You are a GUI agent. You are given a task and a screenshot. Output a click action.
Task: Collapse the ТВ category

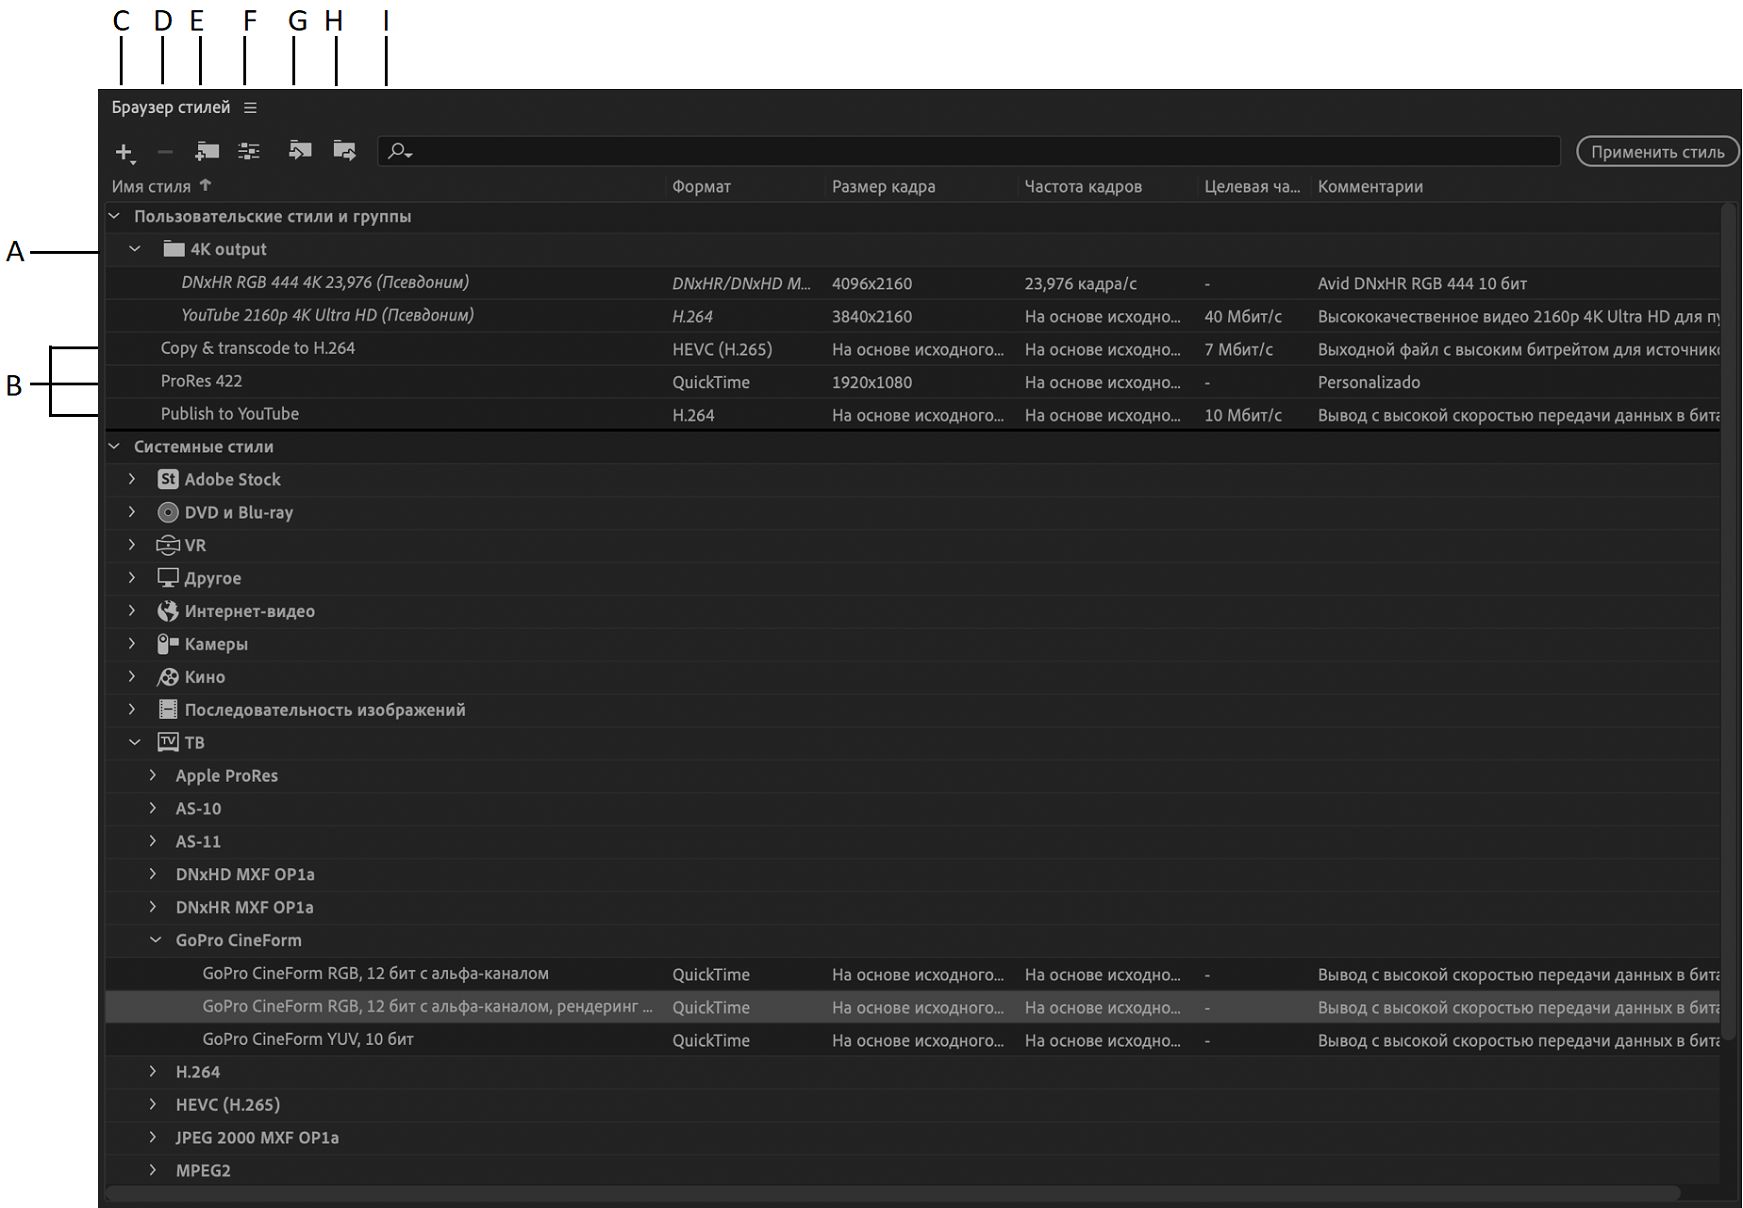135,742
